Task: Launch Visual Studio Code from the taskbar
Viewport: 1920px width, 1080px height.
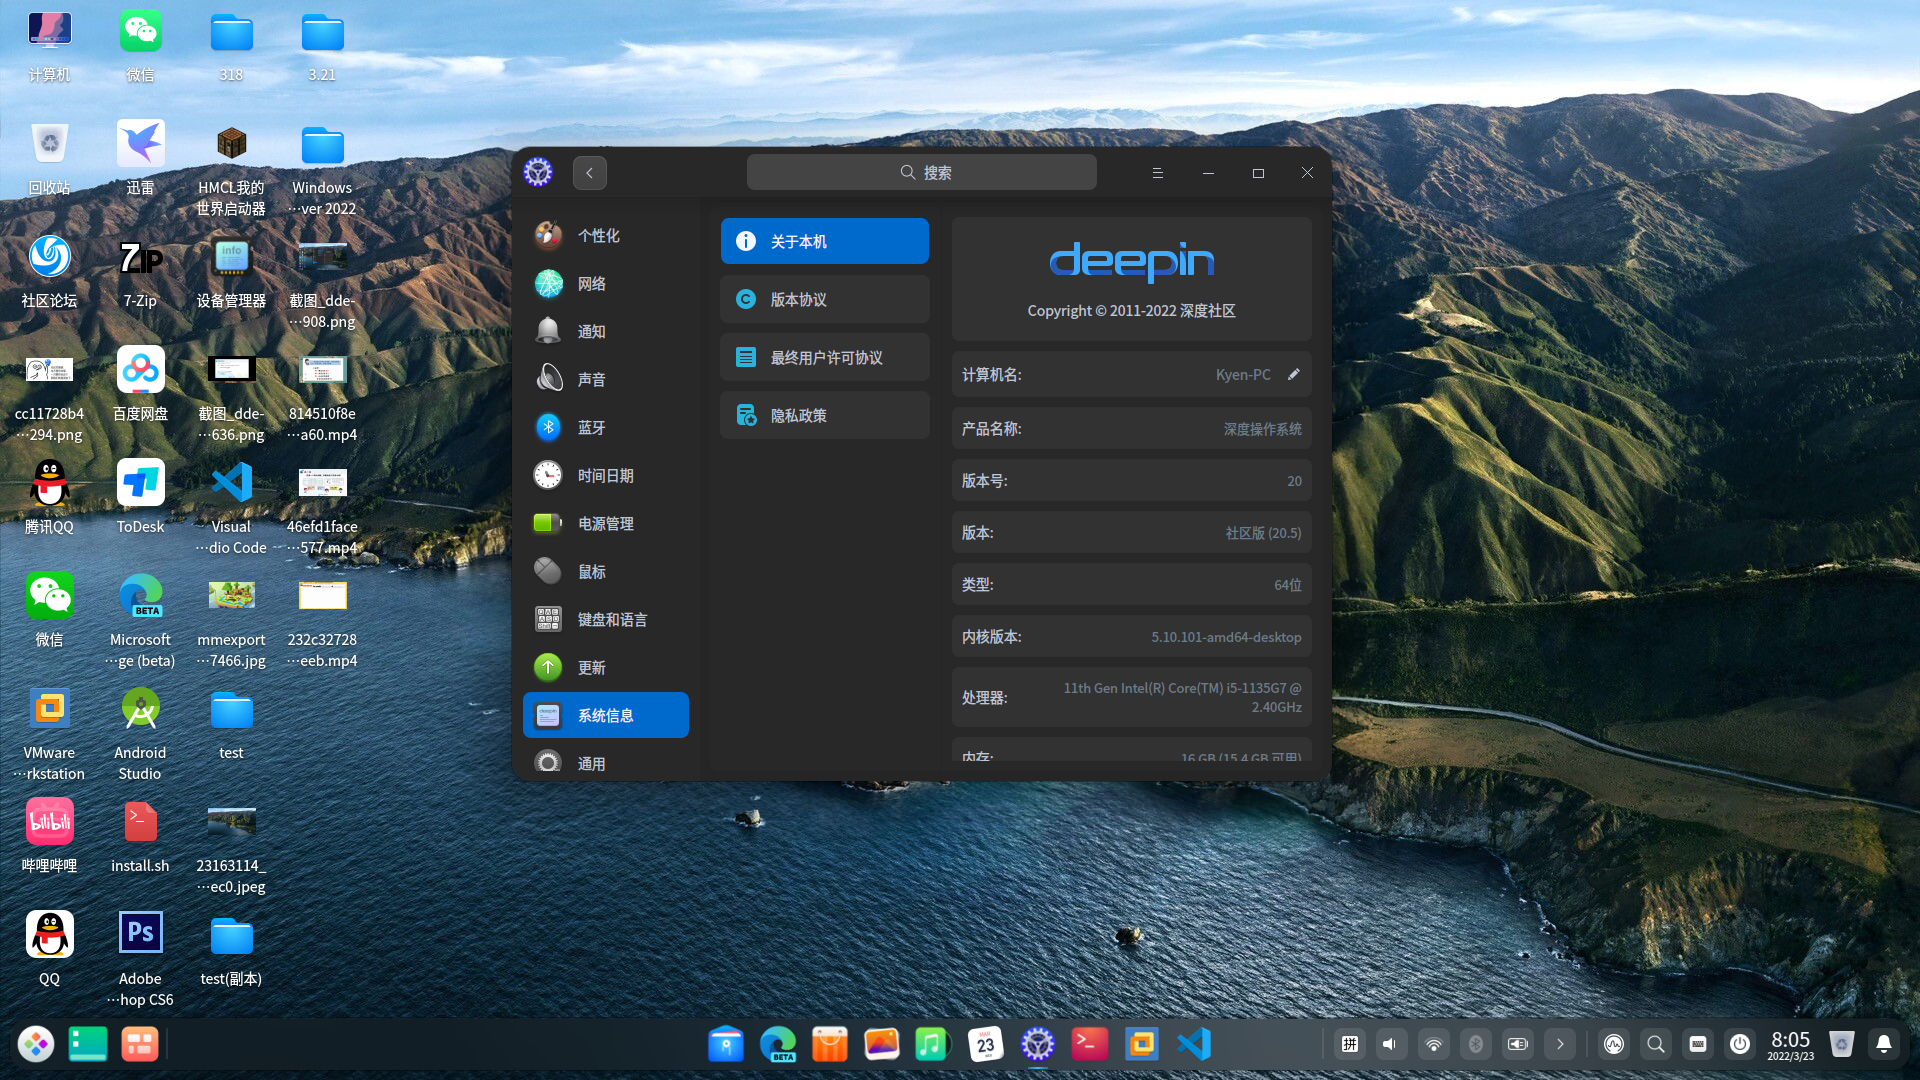Action: click(1193, 1044)
